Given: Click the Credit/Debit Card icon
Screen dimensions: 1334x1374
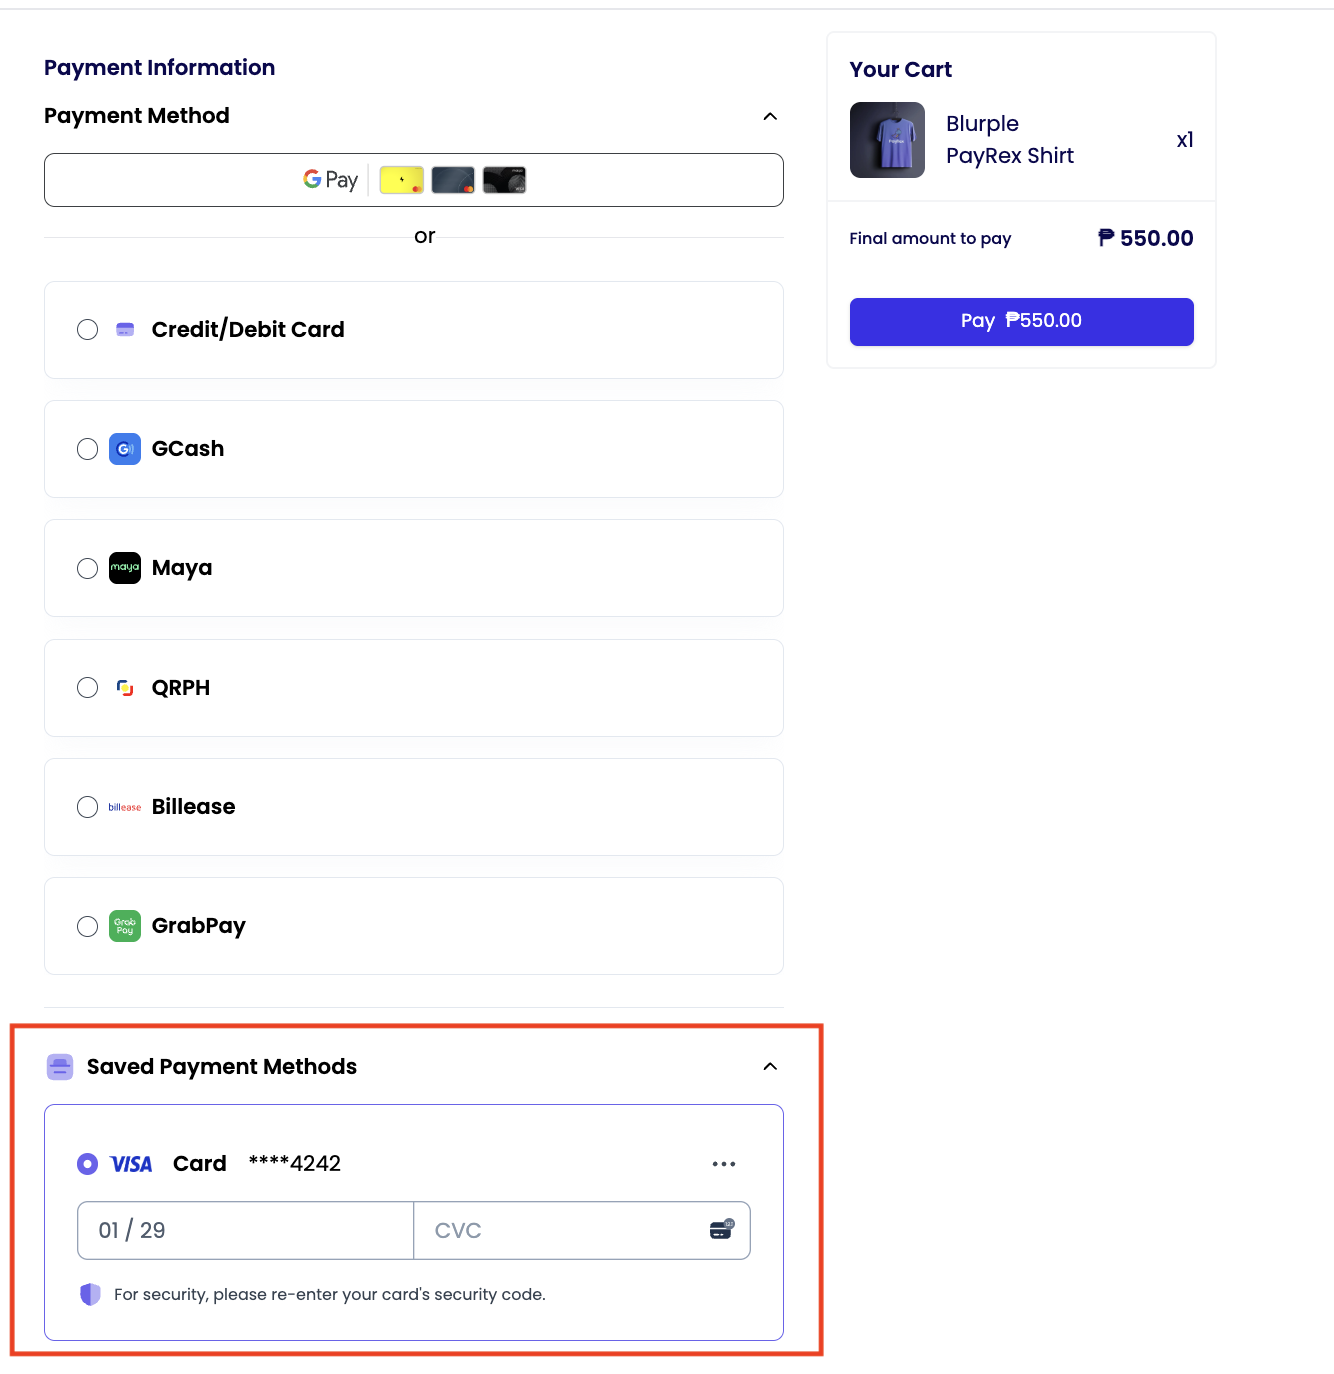Looking at the screenshot, I should (x=125, y=330).
